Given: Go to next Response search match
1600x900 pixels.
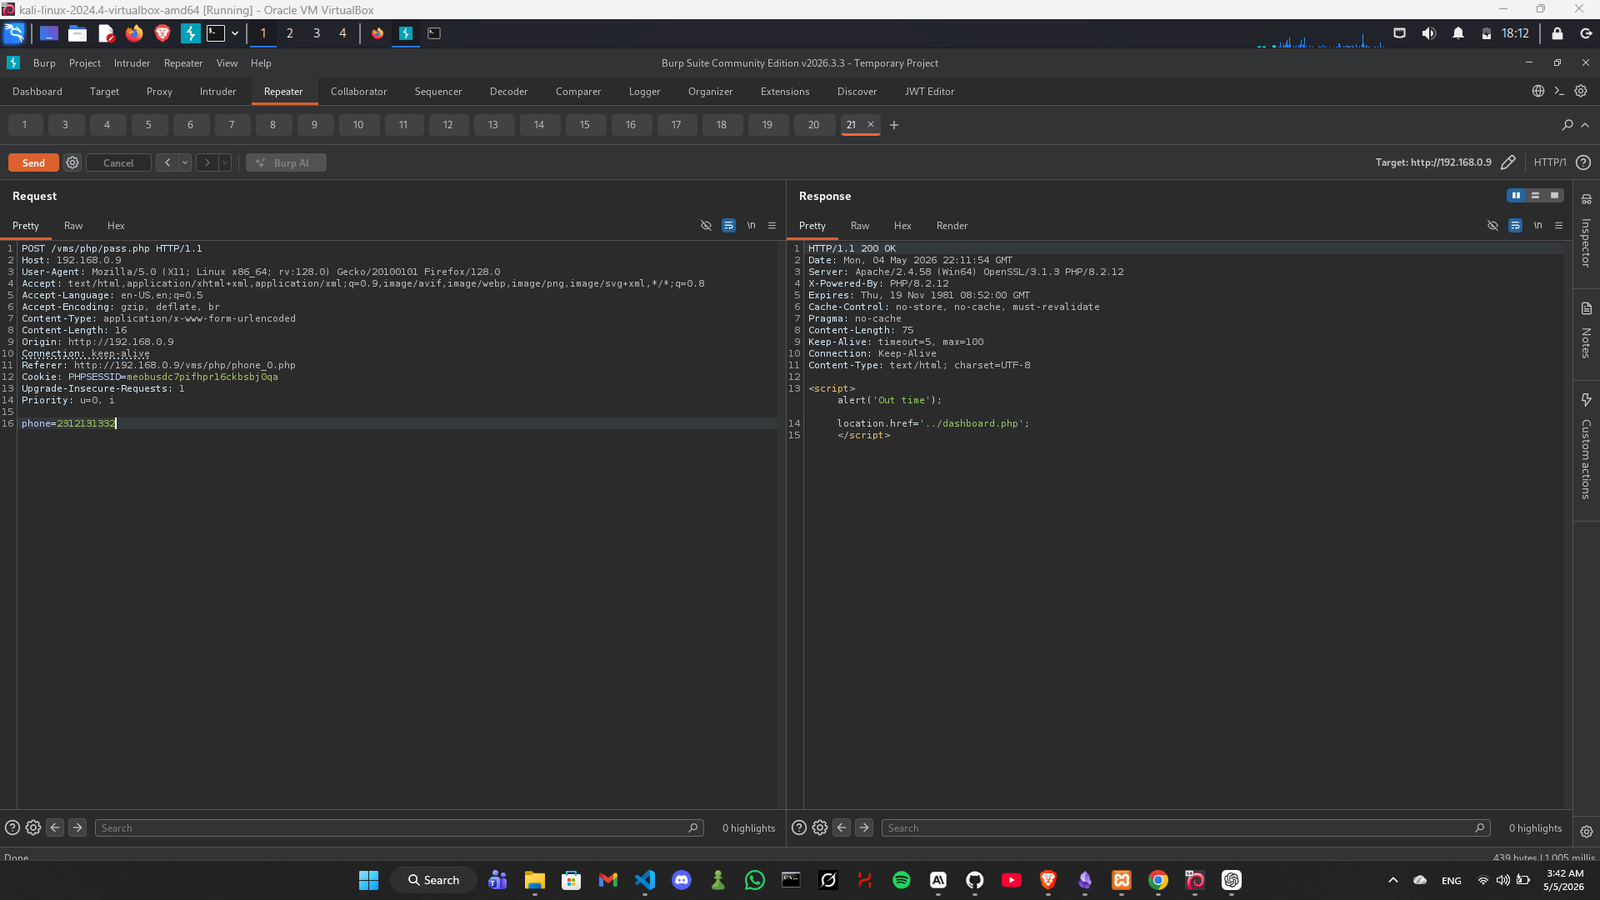Looking at the screenshot, I should 864,828.
